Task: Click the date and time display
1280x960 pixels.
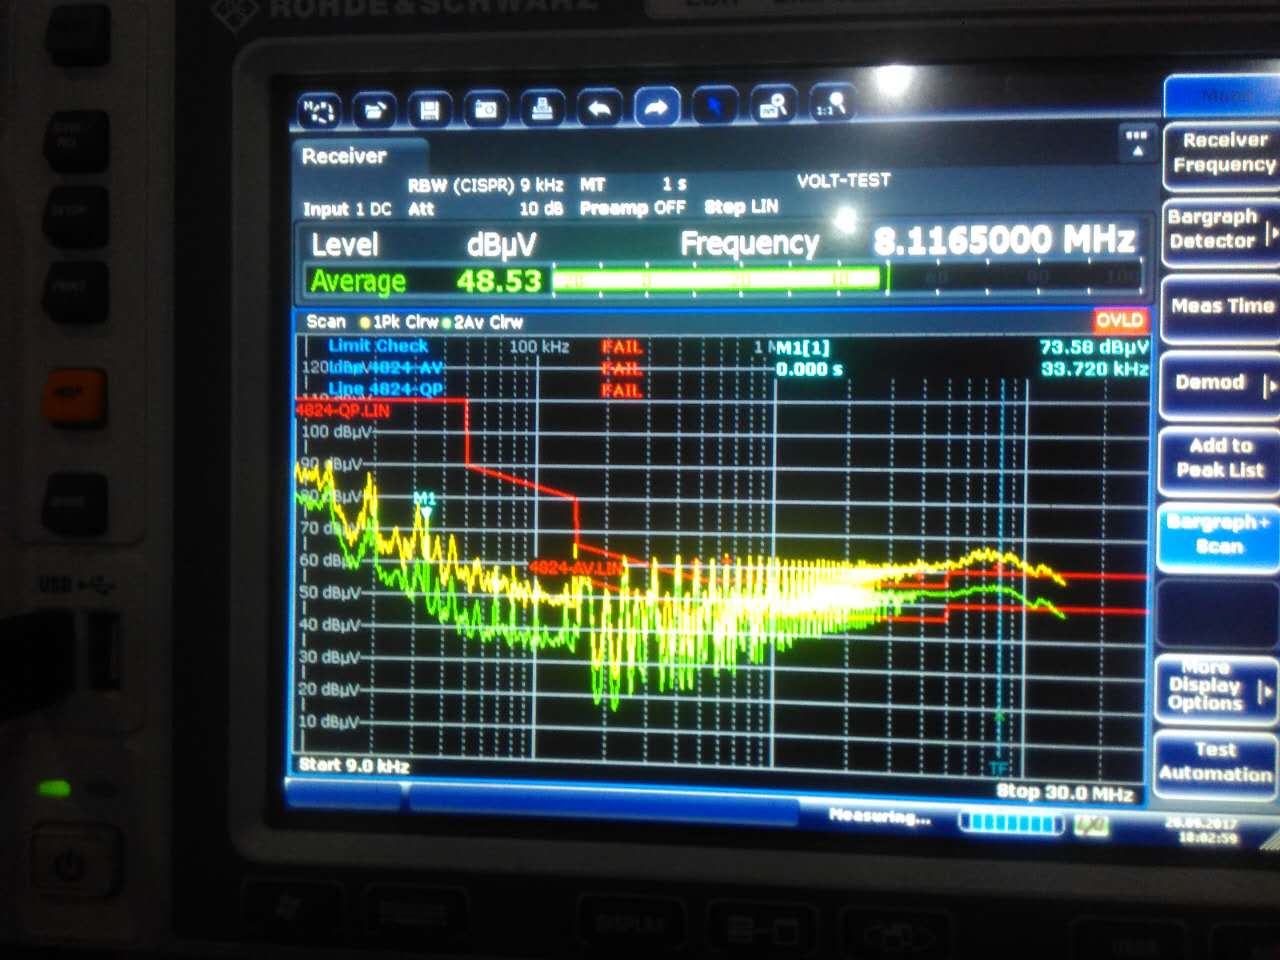Action: [x=1201, y=830]
